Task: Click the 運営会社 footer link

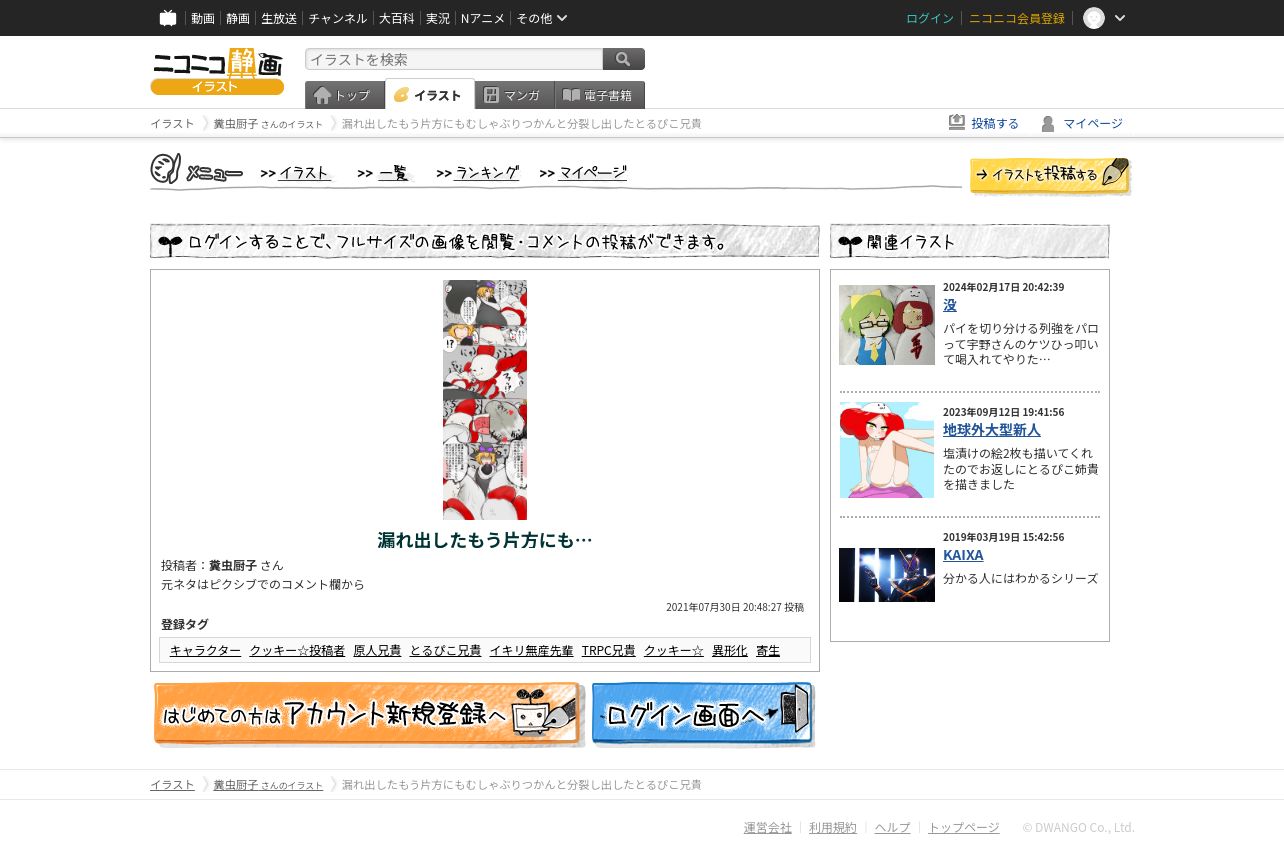Action: (768, 827)
